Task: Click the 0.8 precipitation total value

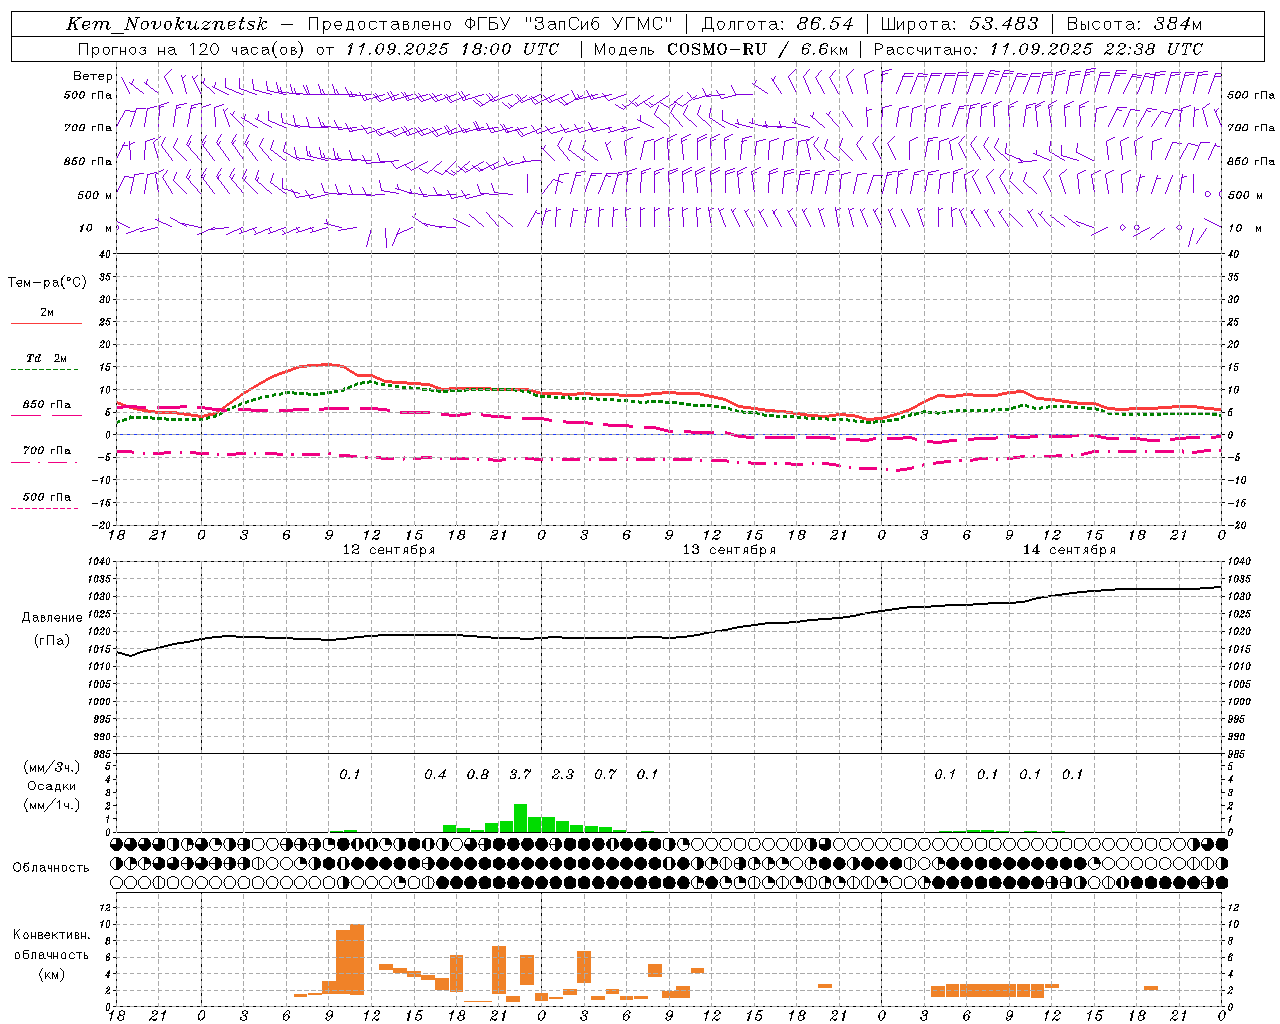Action: pyautogui.click(x=478, y=774)
